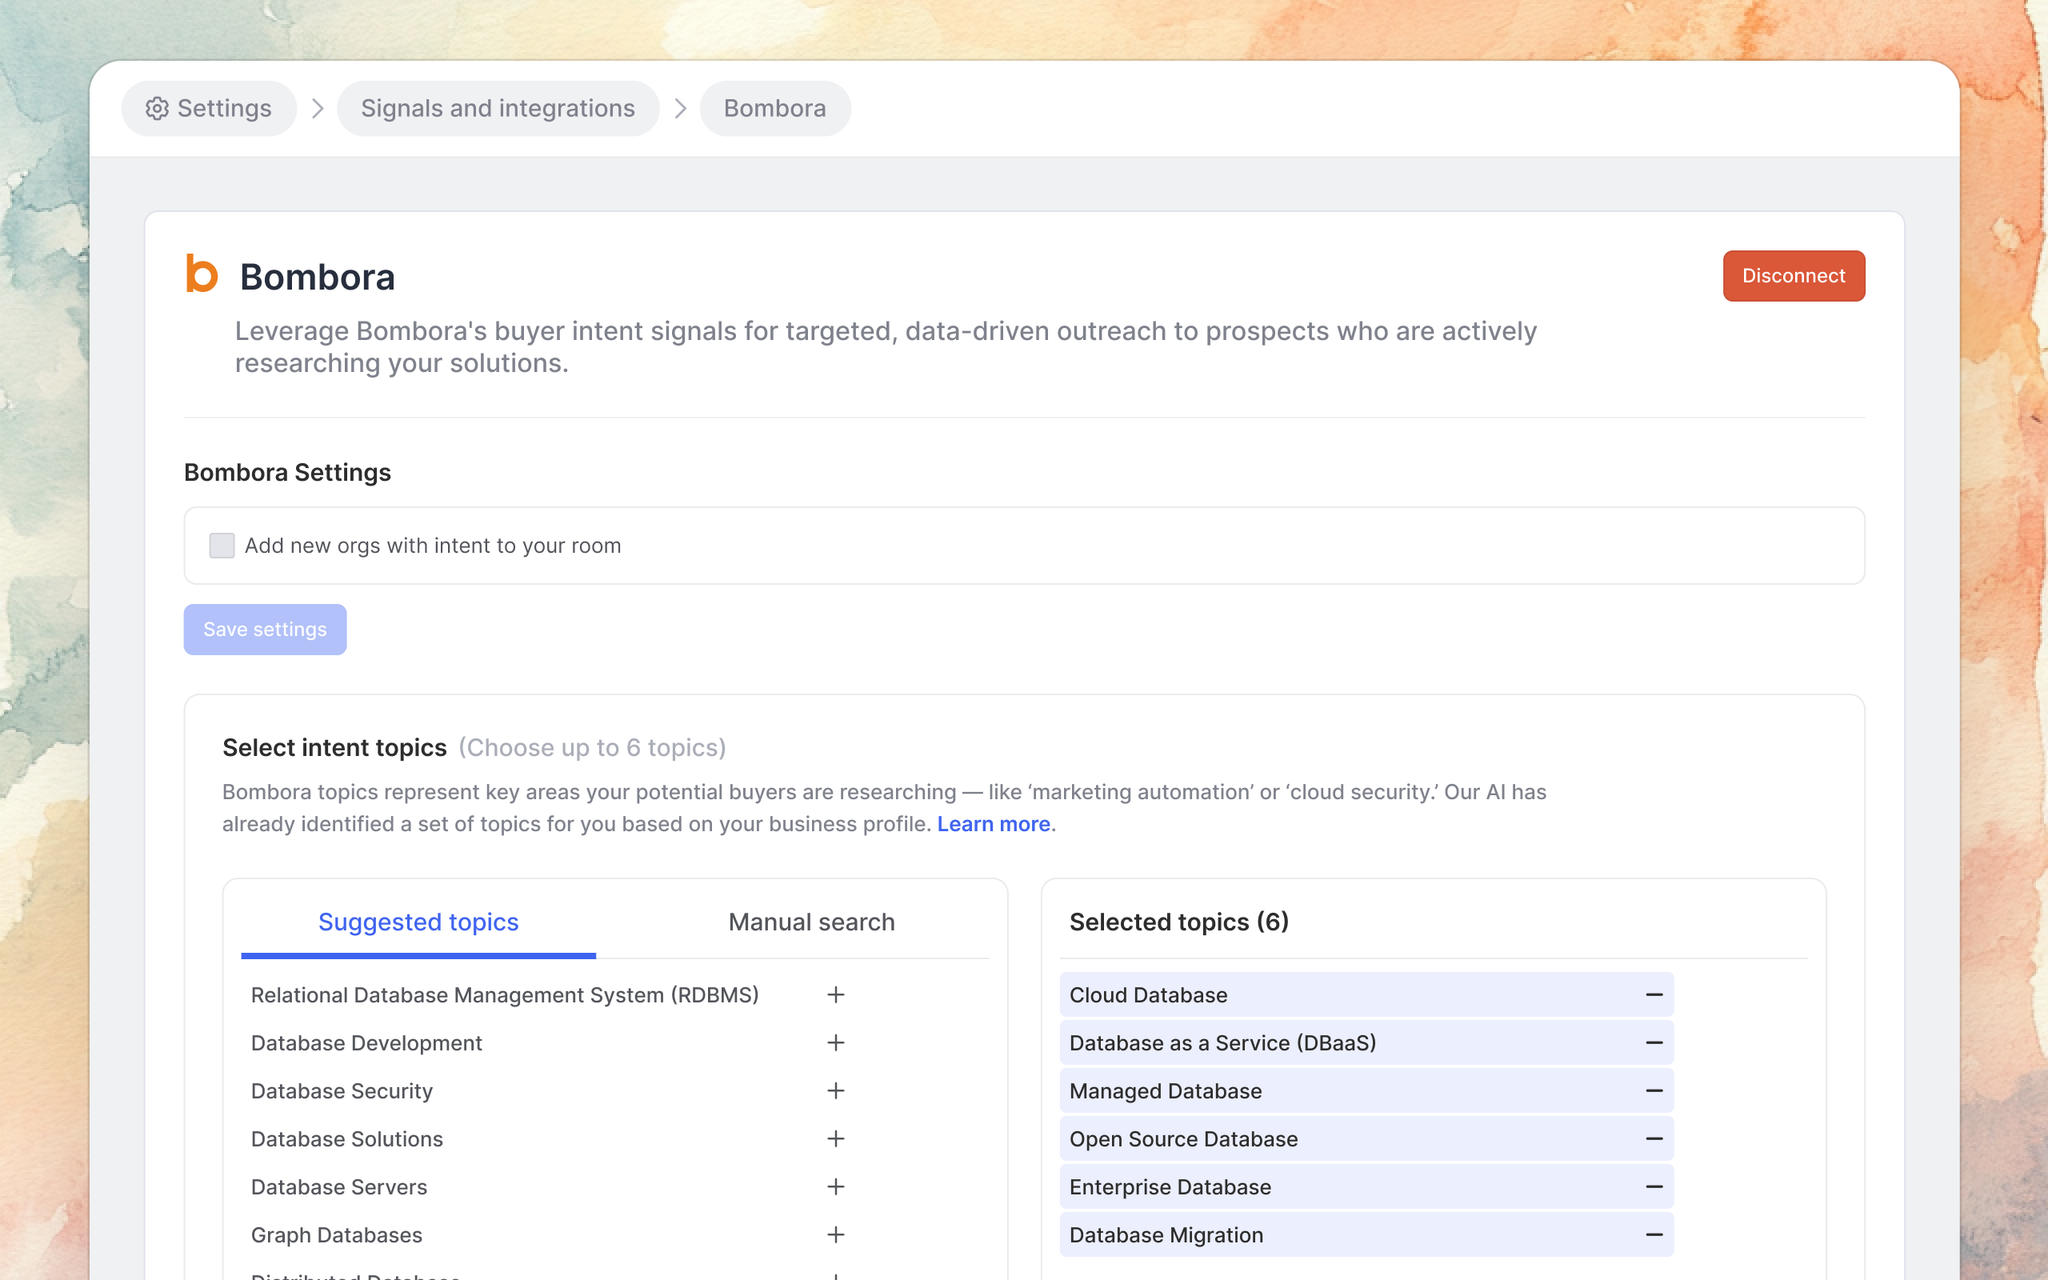Image resolution: width=2048 pixels, height=1280 pixels.
Task: Remove Database Migration with minus icon
Action: [x=1654, y=1235]
